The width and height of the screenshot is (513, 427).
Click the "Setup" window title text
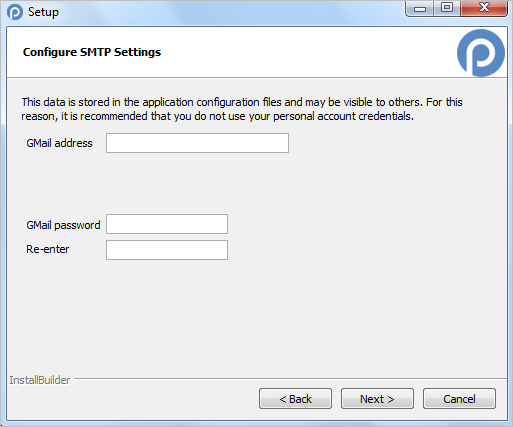43,12
